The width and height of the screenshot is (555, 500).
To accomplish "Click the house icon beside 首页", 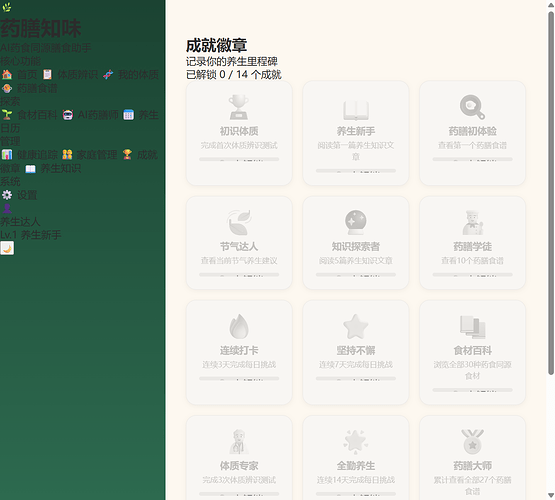I will click(7, 75).
